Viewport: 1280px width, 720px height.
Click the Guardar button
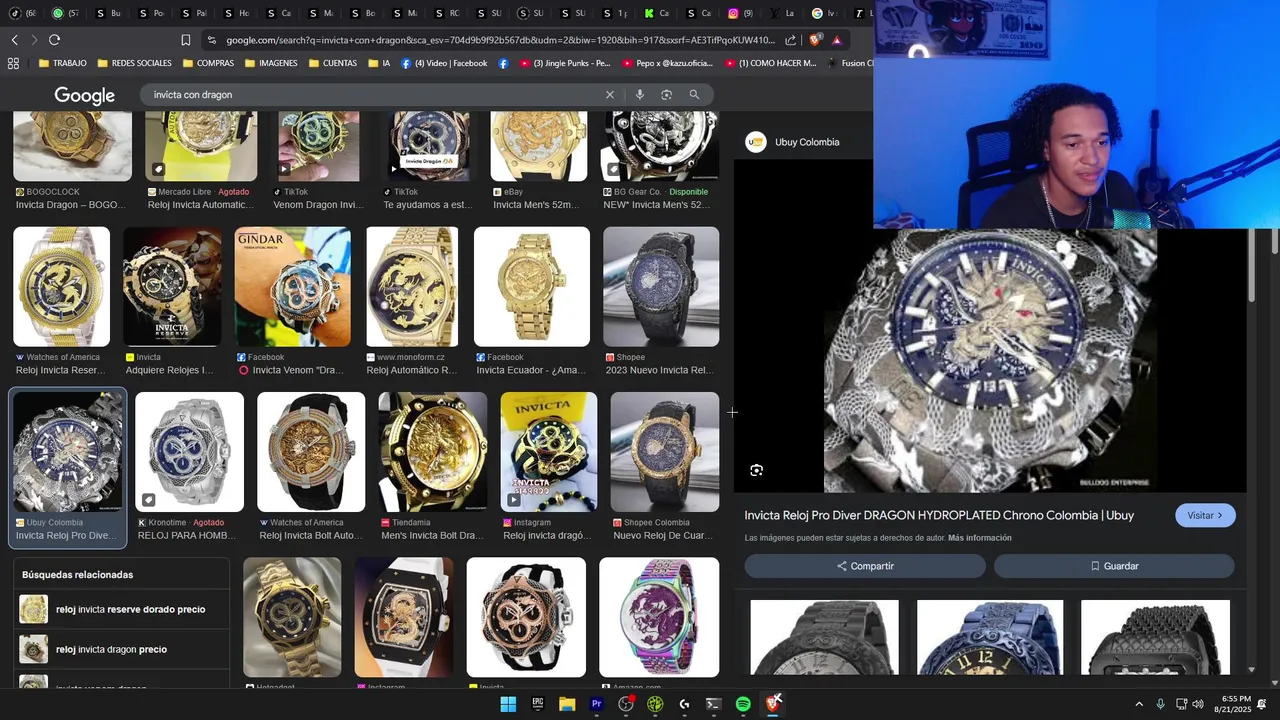1114,566
